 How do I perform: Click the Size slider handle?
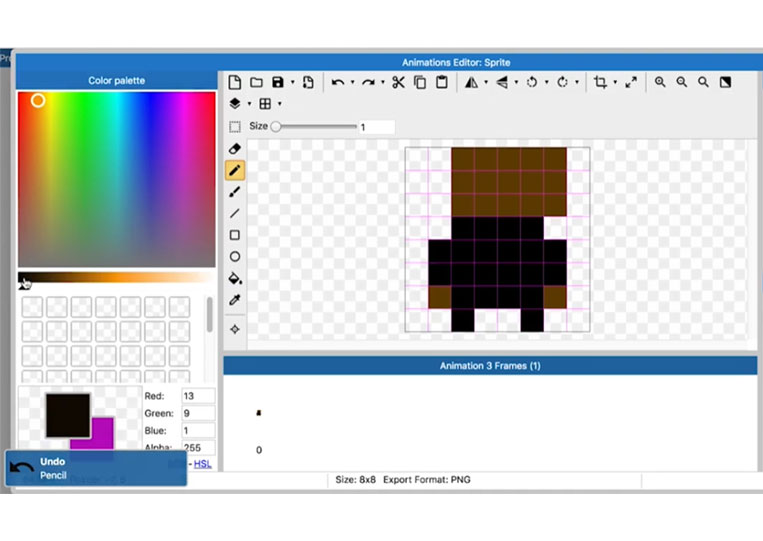pyautogui.click(x=276, y=126)
